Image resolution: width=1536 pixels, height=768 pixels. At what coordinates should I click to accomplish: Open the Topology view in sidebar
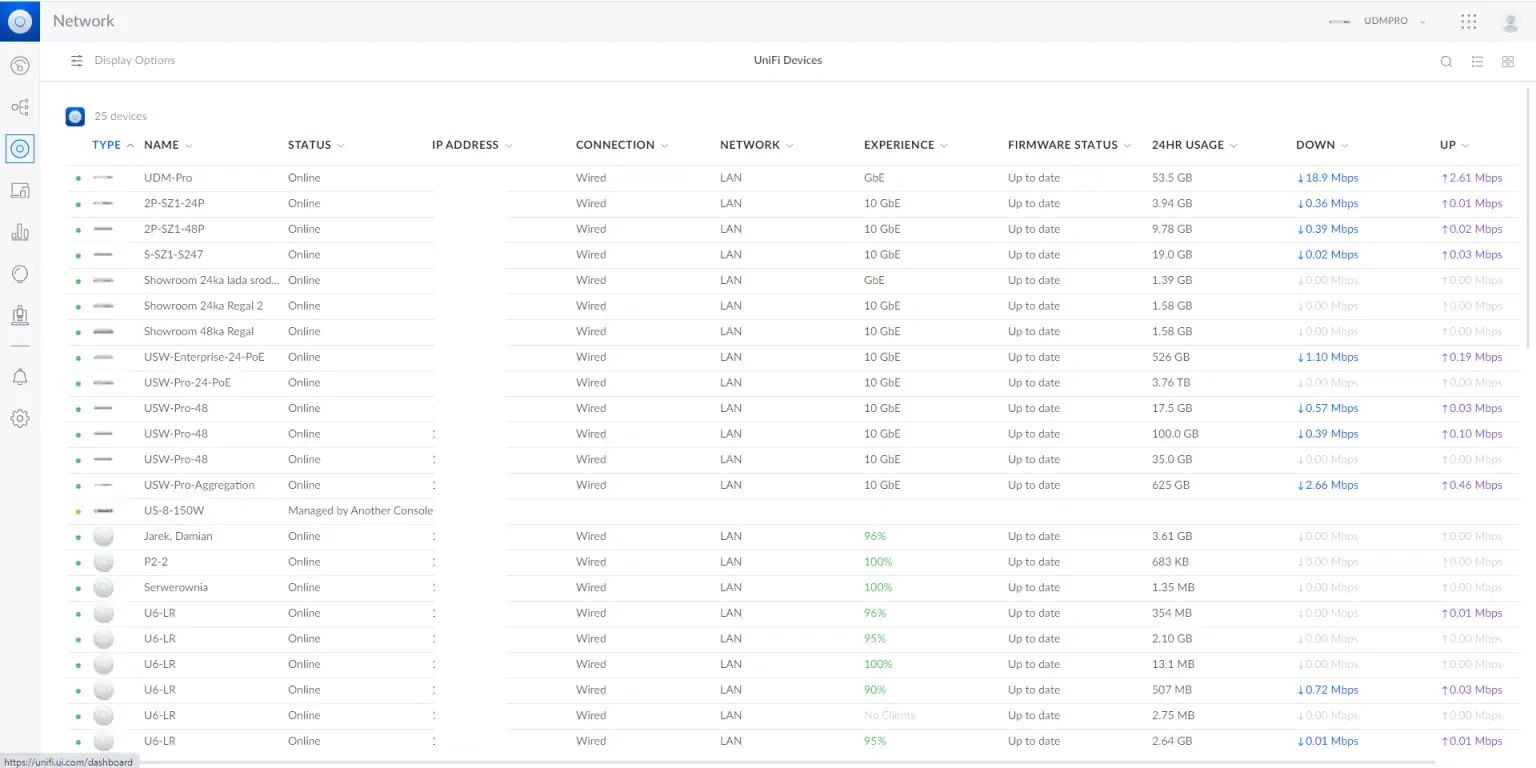19,107
